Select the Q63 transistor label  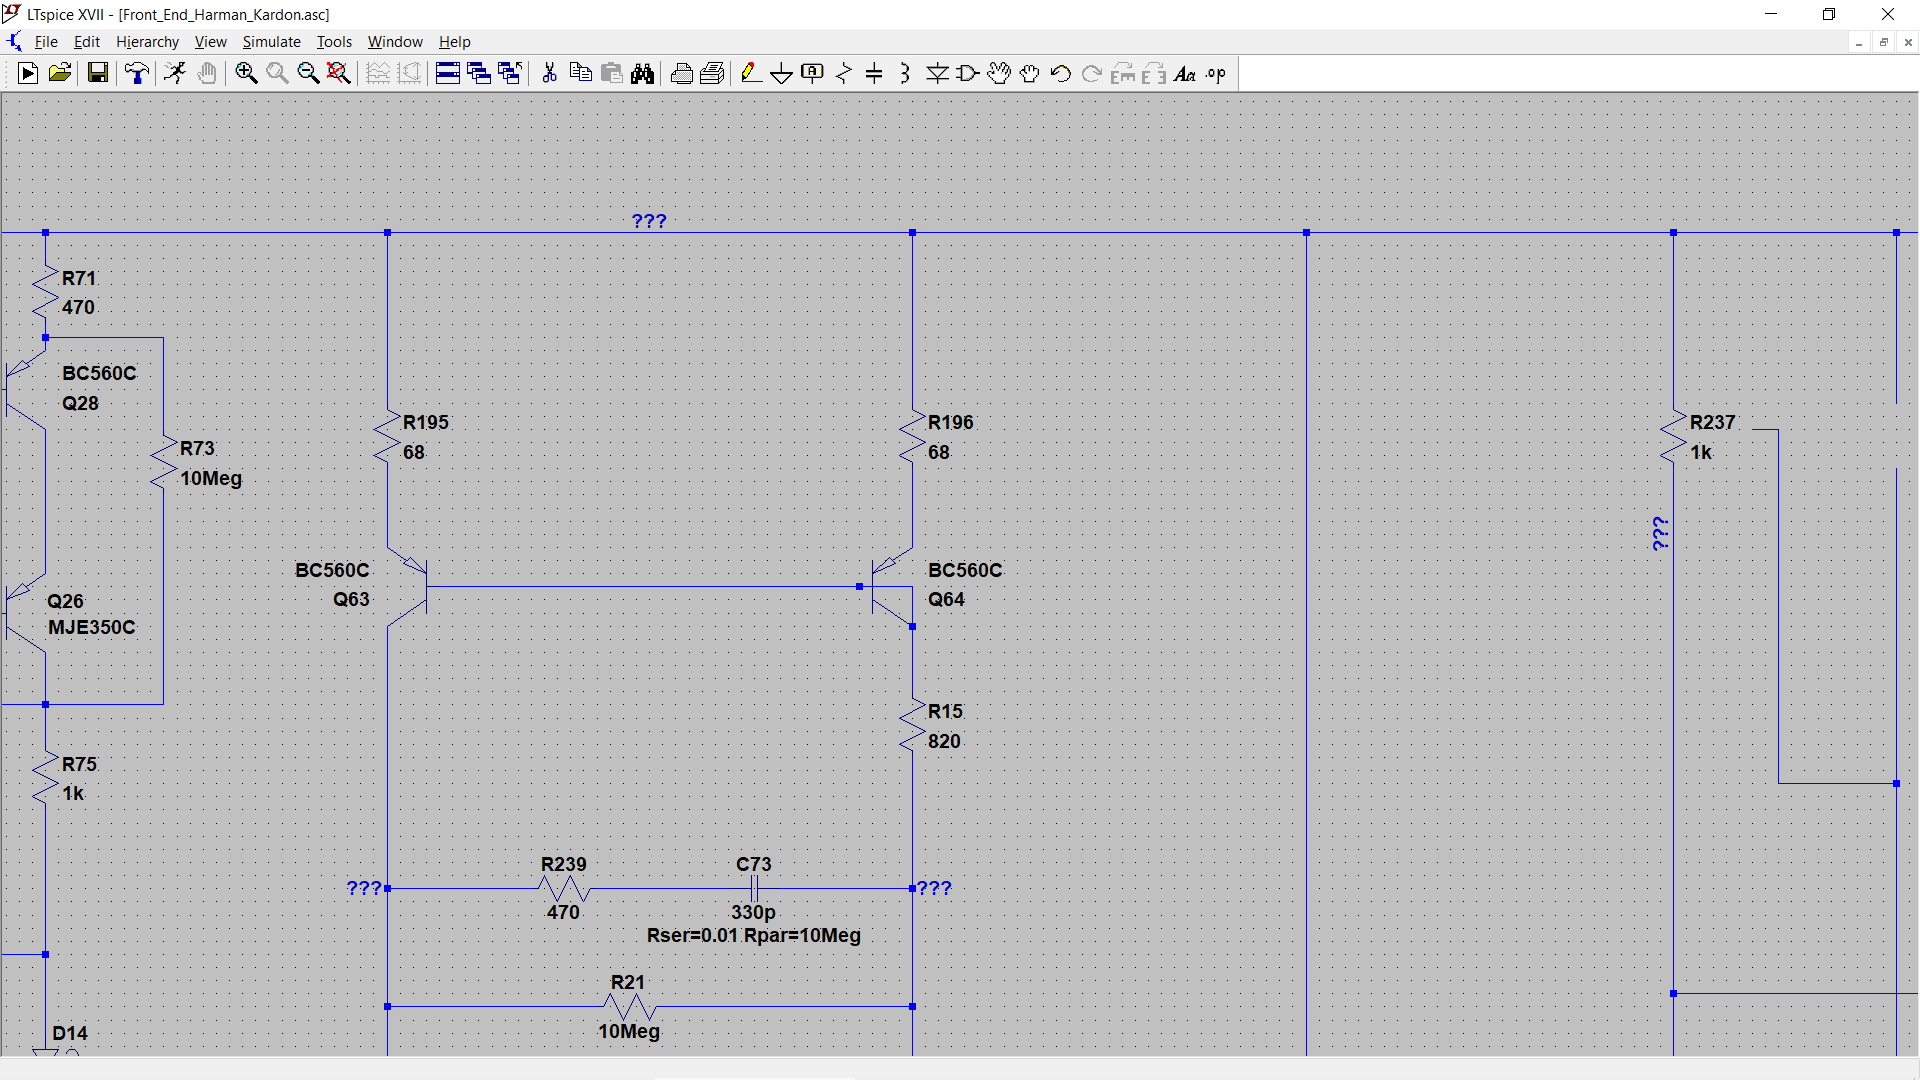[351, 599]
